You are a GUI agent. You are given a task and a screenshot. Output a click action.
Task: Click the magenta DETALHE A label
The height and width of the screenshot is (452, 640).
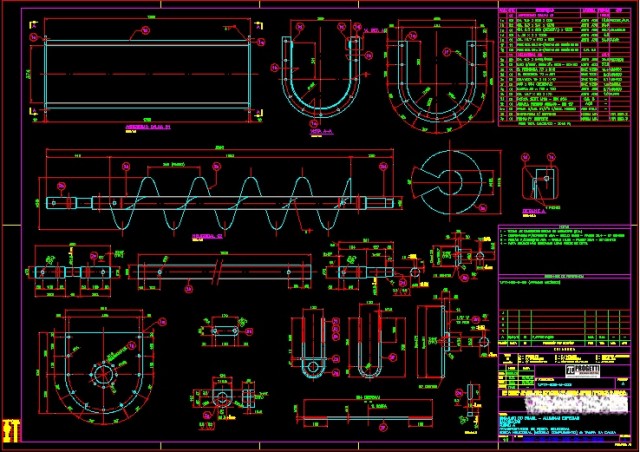click(x=534, y=213)
